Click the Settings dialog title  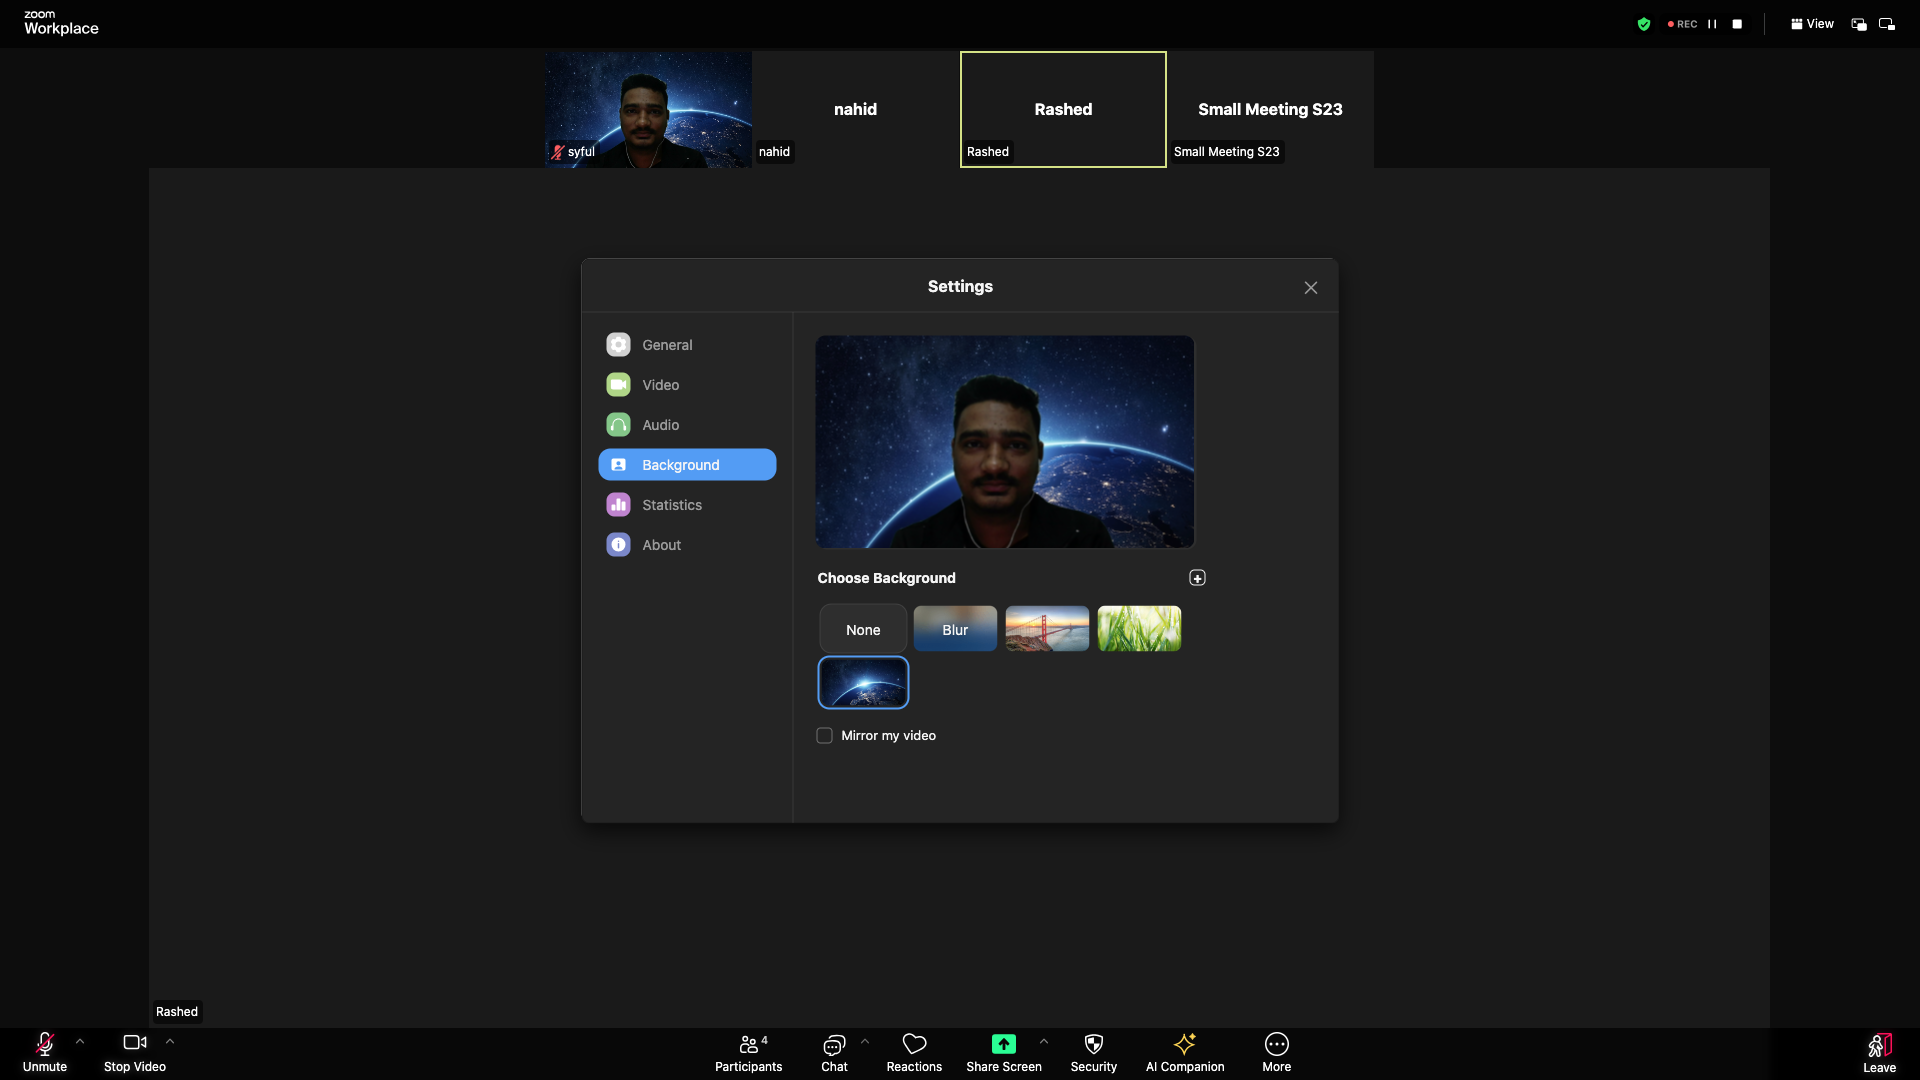pyautogui.click(x=960, y=287)
